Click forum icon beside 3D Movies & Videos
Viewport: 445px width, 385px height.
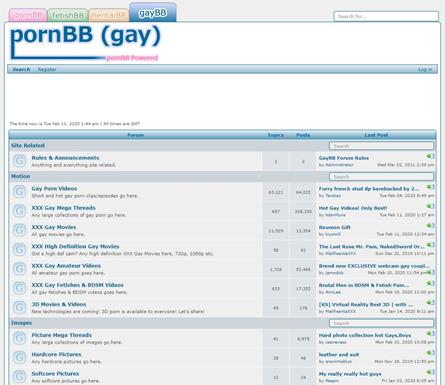(20, 308)
